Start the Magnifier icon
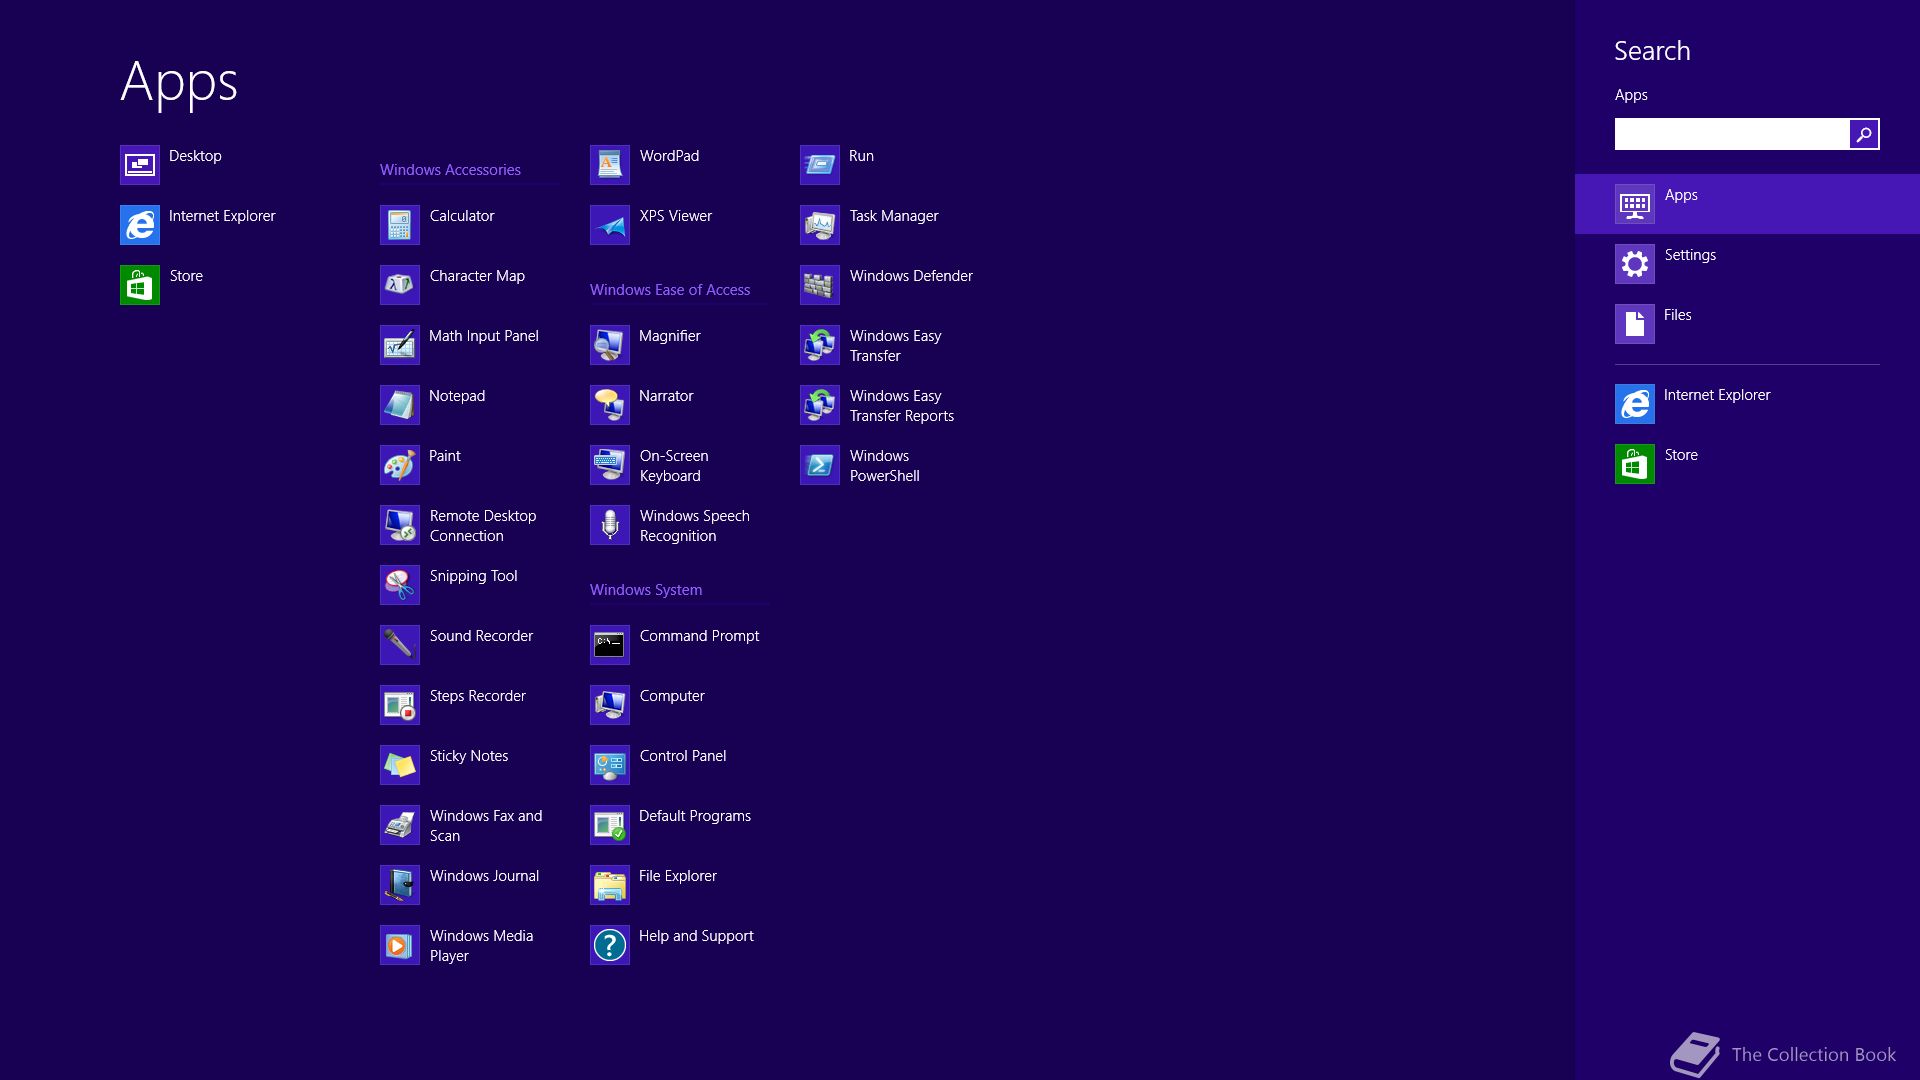This screenshot has width=1920, height=1080. (610, 345)
